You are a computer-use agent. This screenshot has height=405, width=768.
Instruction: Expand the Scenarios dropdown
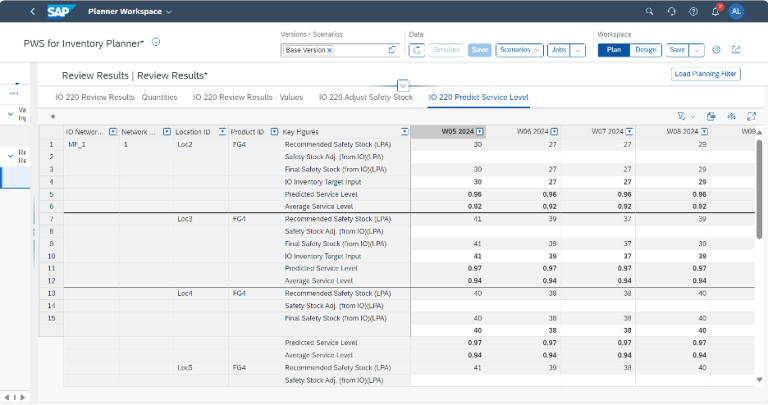pos(520,49)
